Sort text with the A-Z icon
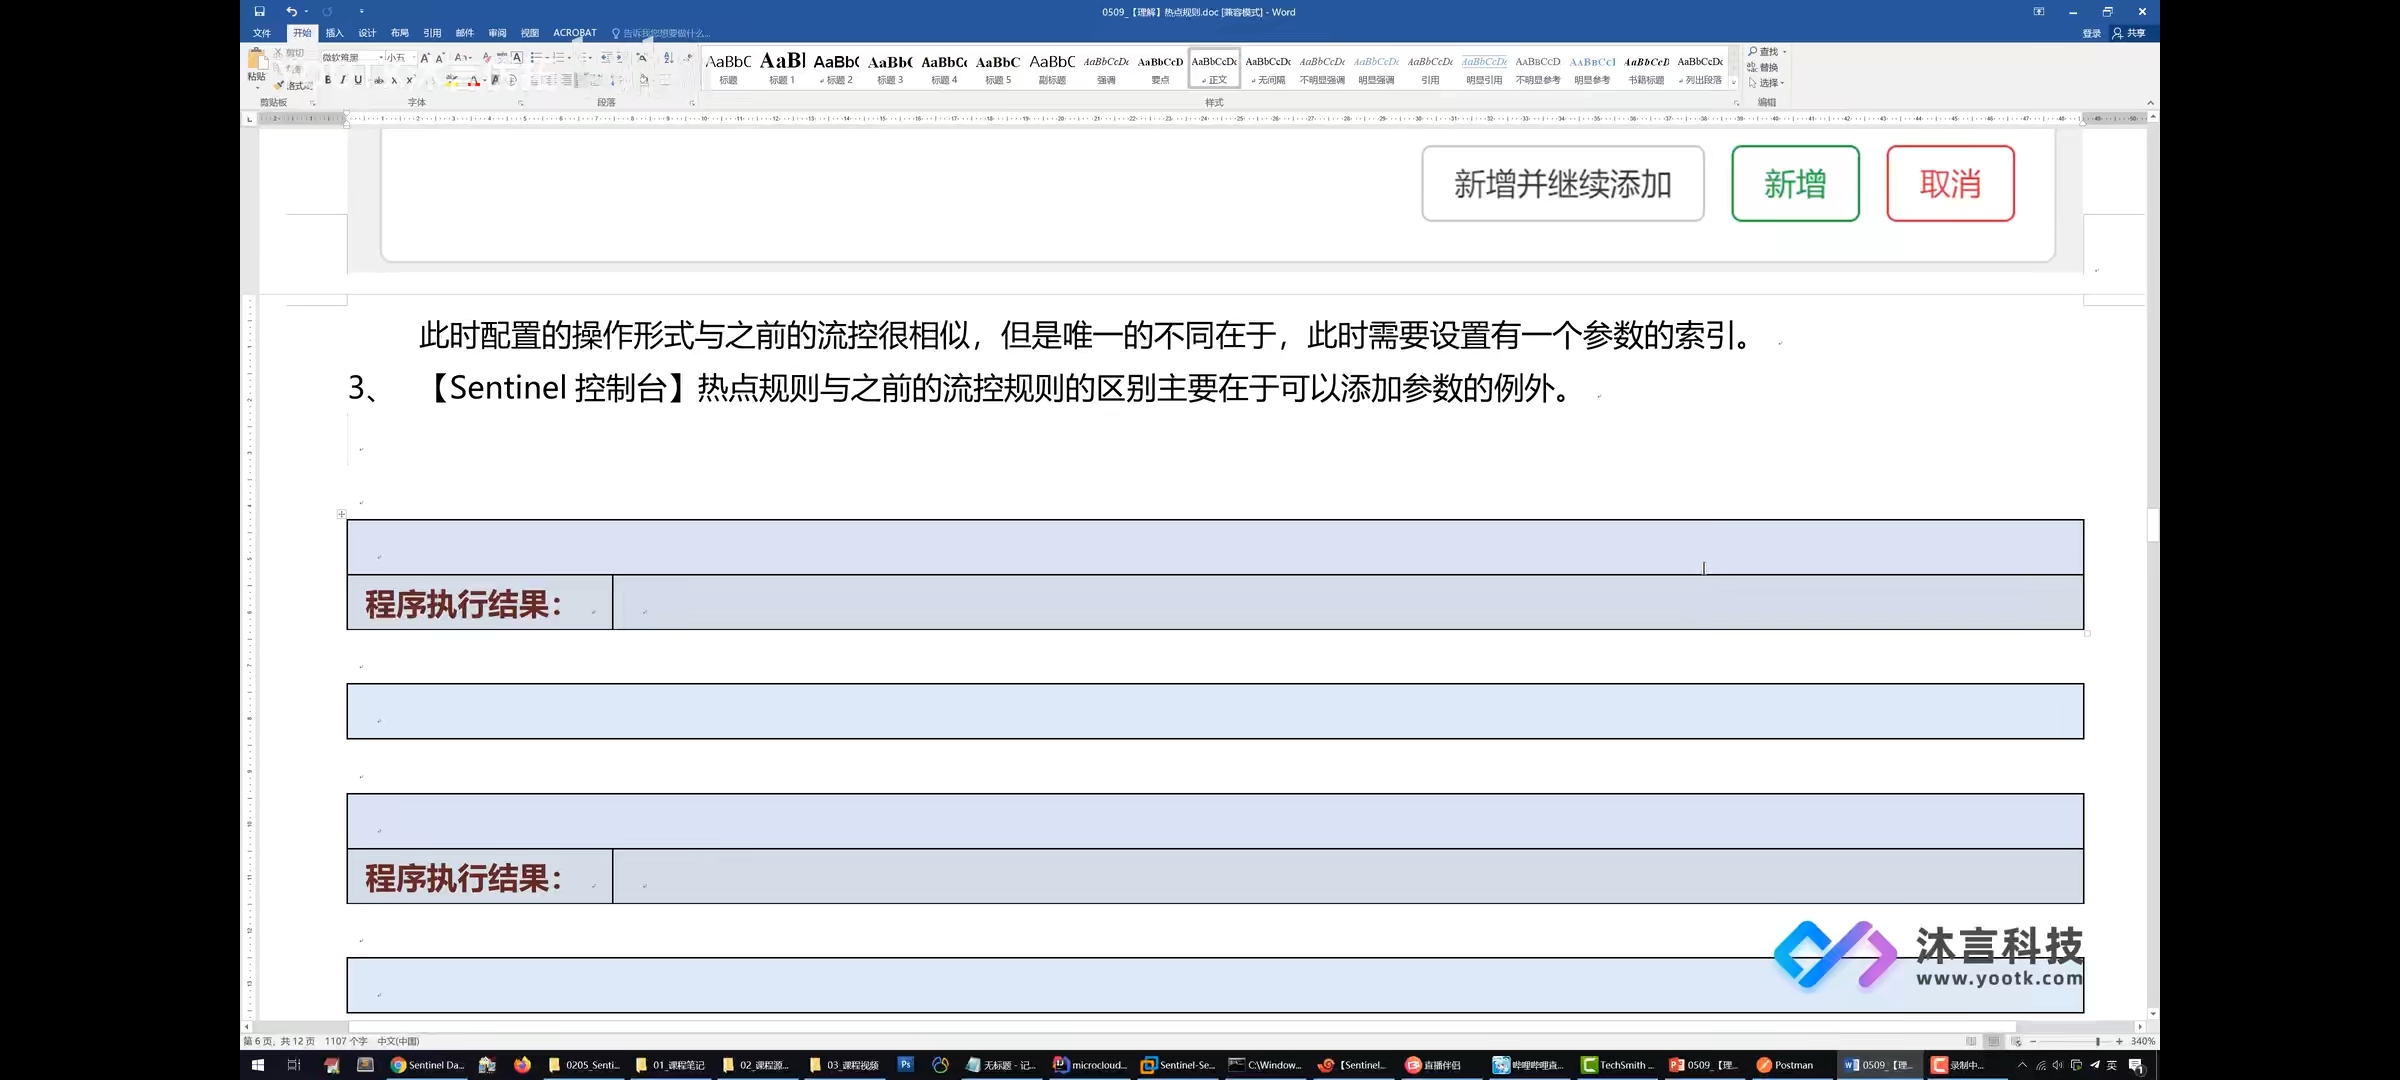Image resolution: width=2400 pixels, height=1080 pixels. (668, 58)
